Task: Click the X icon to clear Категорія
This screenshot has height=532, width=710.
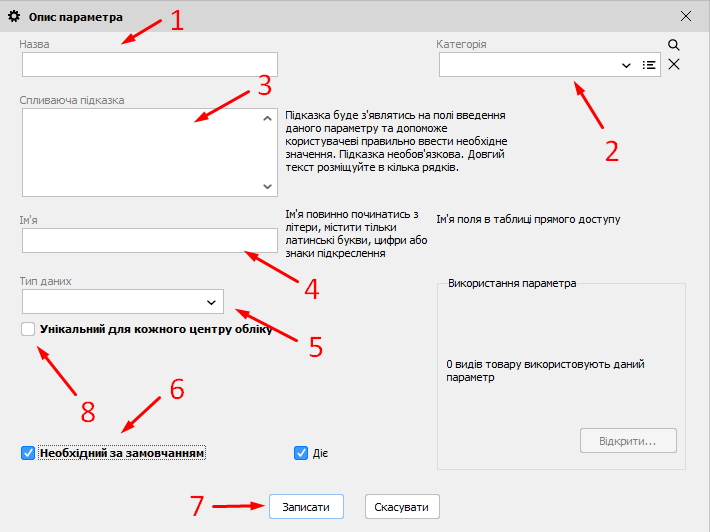Action: [674, 65]
